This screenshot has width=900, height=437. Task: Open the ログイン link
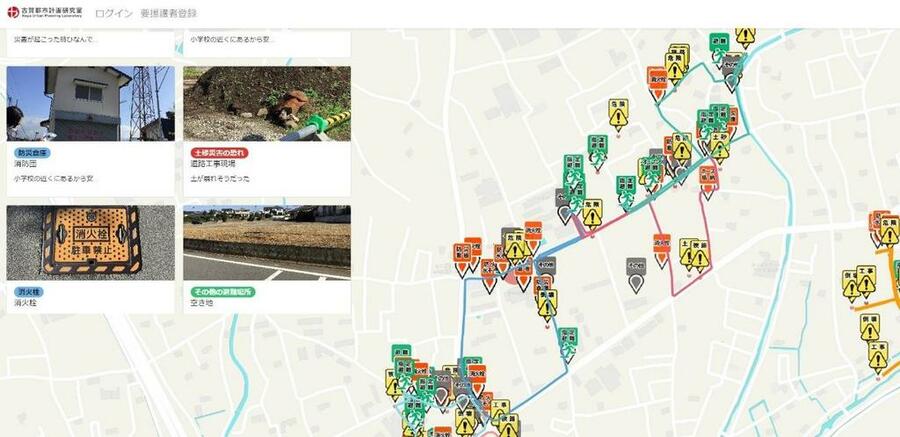coord(114,14)
